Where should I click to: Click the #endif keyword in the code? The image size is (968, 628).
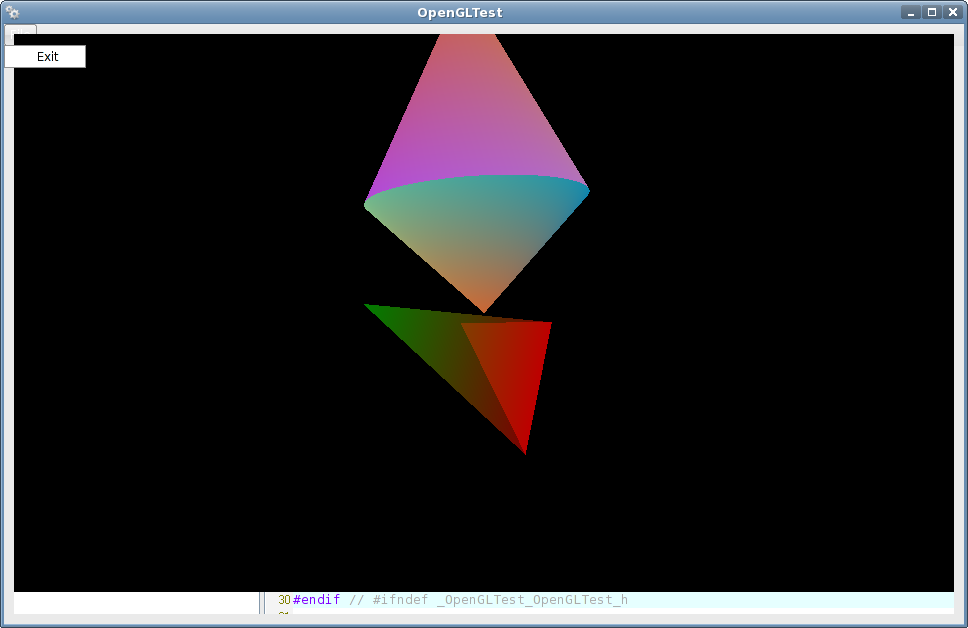pos(316,600)
